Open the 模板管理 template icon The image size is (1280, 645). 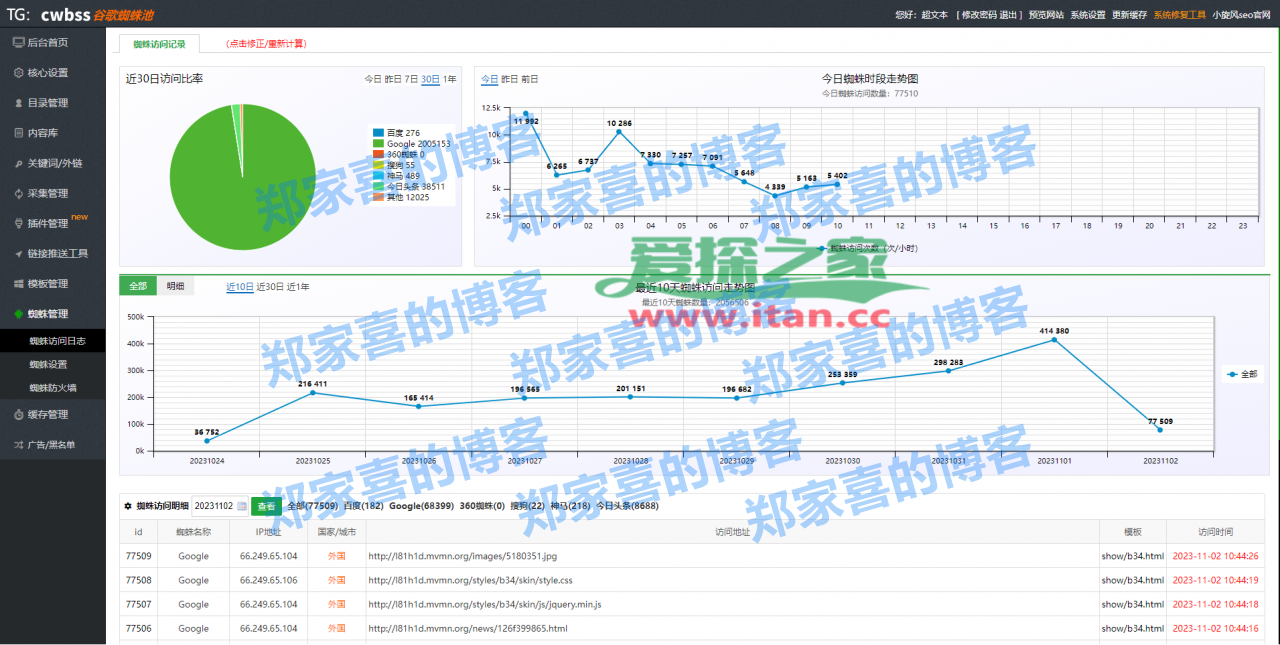click(x=17, y=283)
